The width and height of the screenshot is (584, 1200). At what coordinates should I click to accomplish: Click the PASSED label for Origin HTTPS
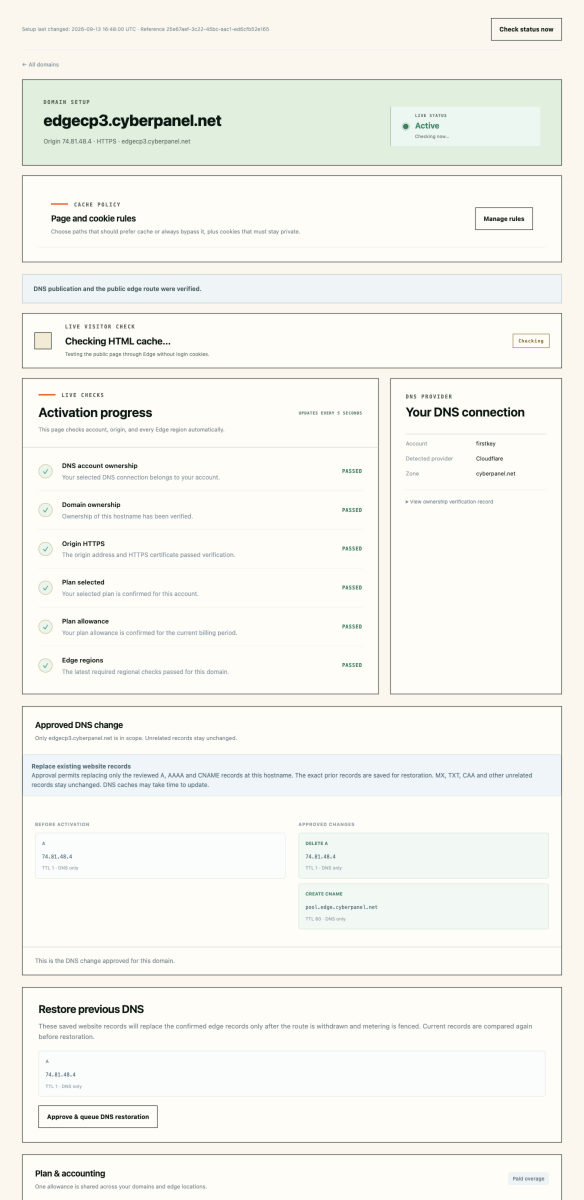[352, 548]
